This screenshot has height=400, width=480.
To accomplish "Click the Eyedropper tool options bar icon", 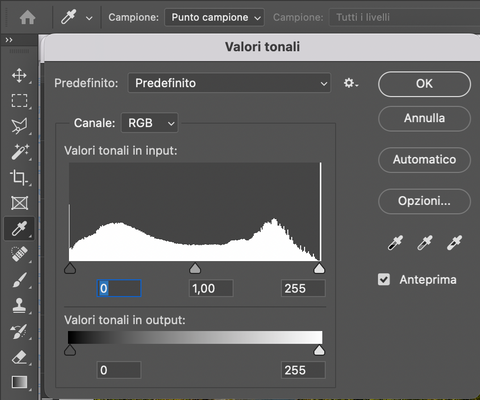I will (68, 17).
